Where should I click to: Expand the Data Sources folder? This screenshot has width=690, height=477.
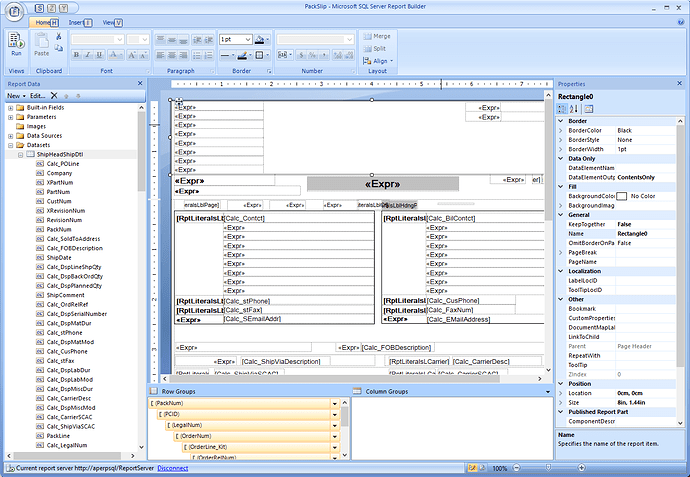point(11,136)
